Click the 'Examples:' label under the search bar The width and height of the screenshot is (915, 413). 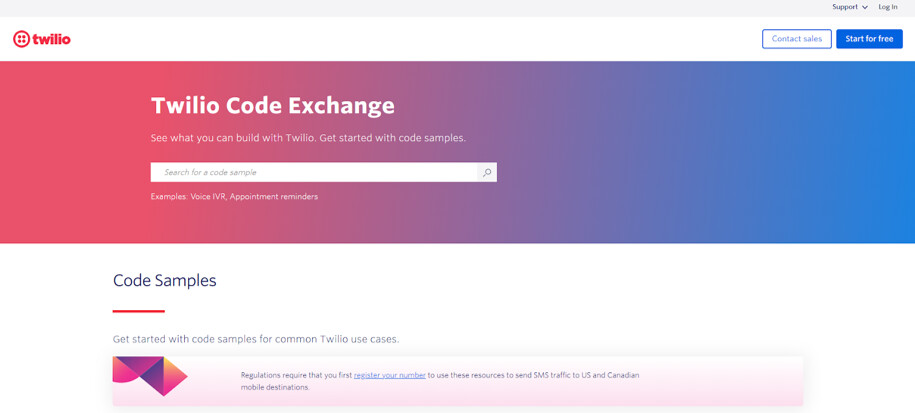tap(169, 197)
